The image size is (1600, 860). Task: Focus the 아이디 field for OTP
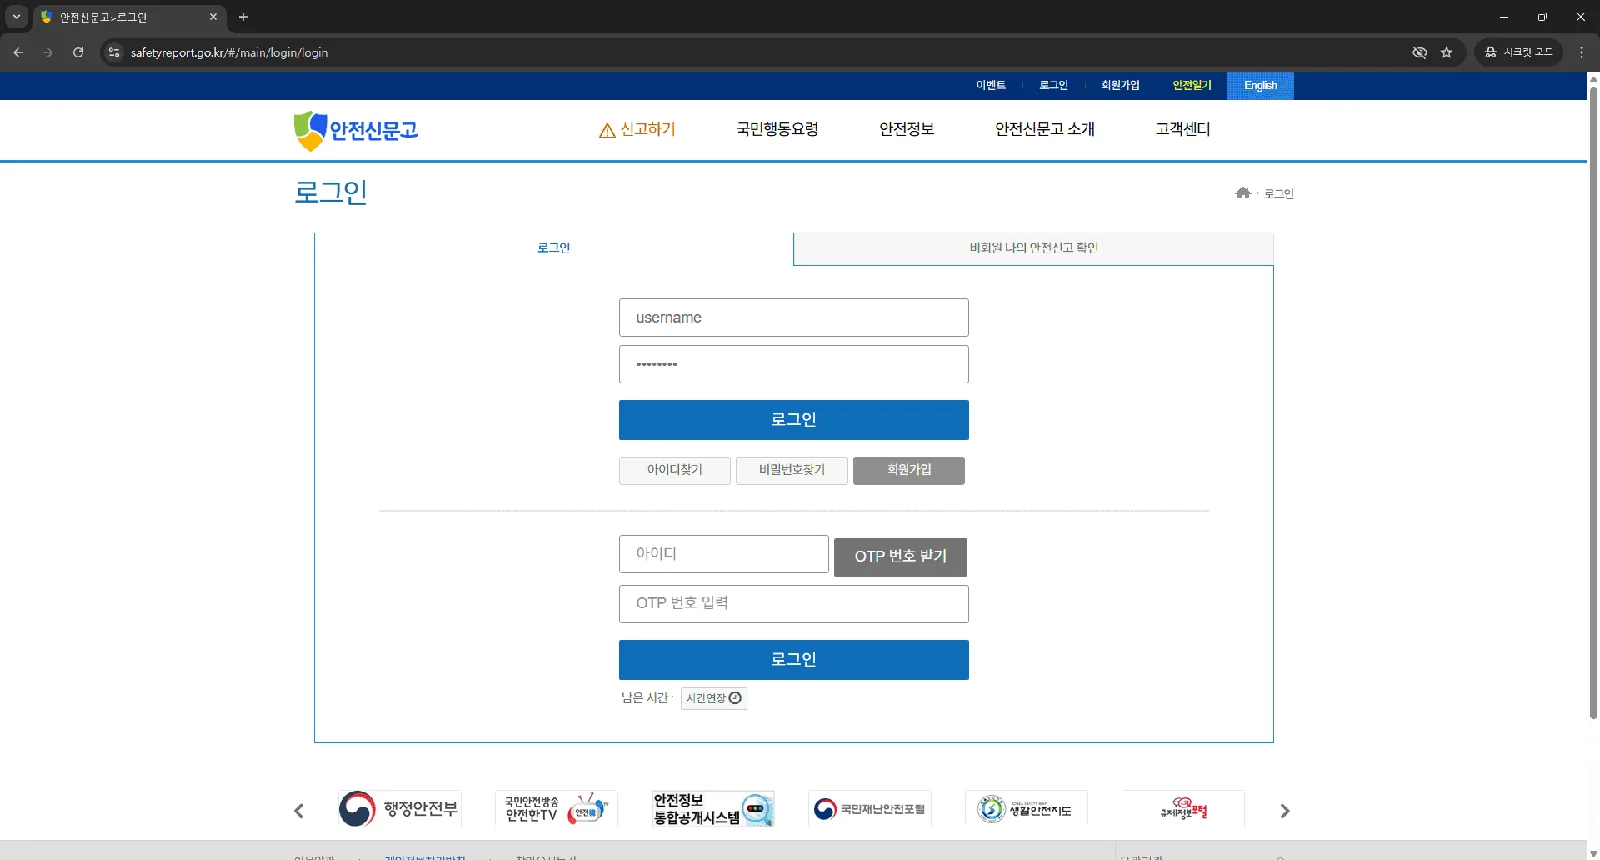point(724,554)
